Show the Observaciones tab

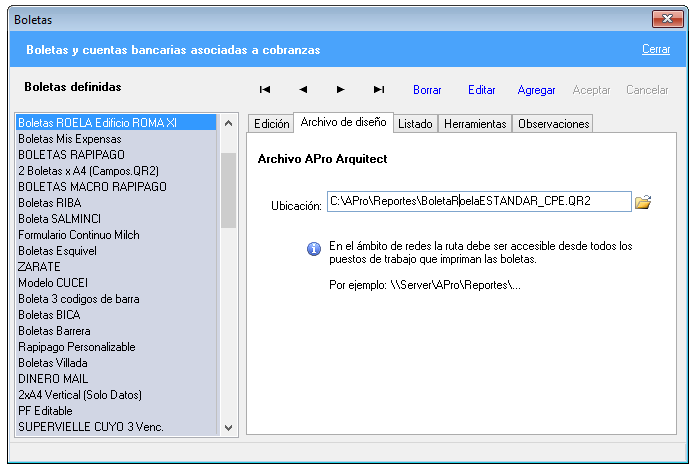click(552, 124)
